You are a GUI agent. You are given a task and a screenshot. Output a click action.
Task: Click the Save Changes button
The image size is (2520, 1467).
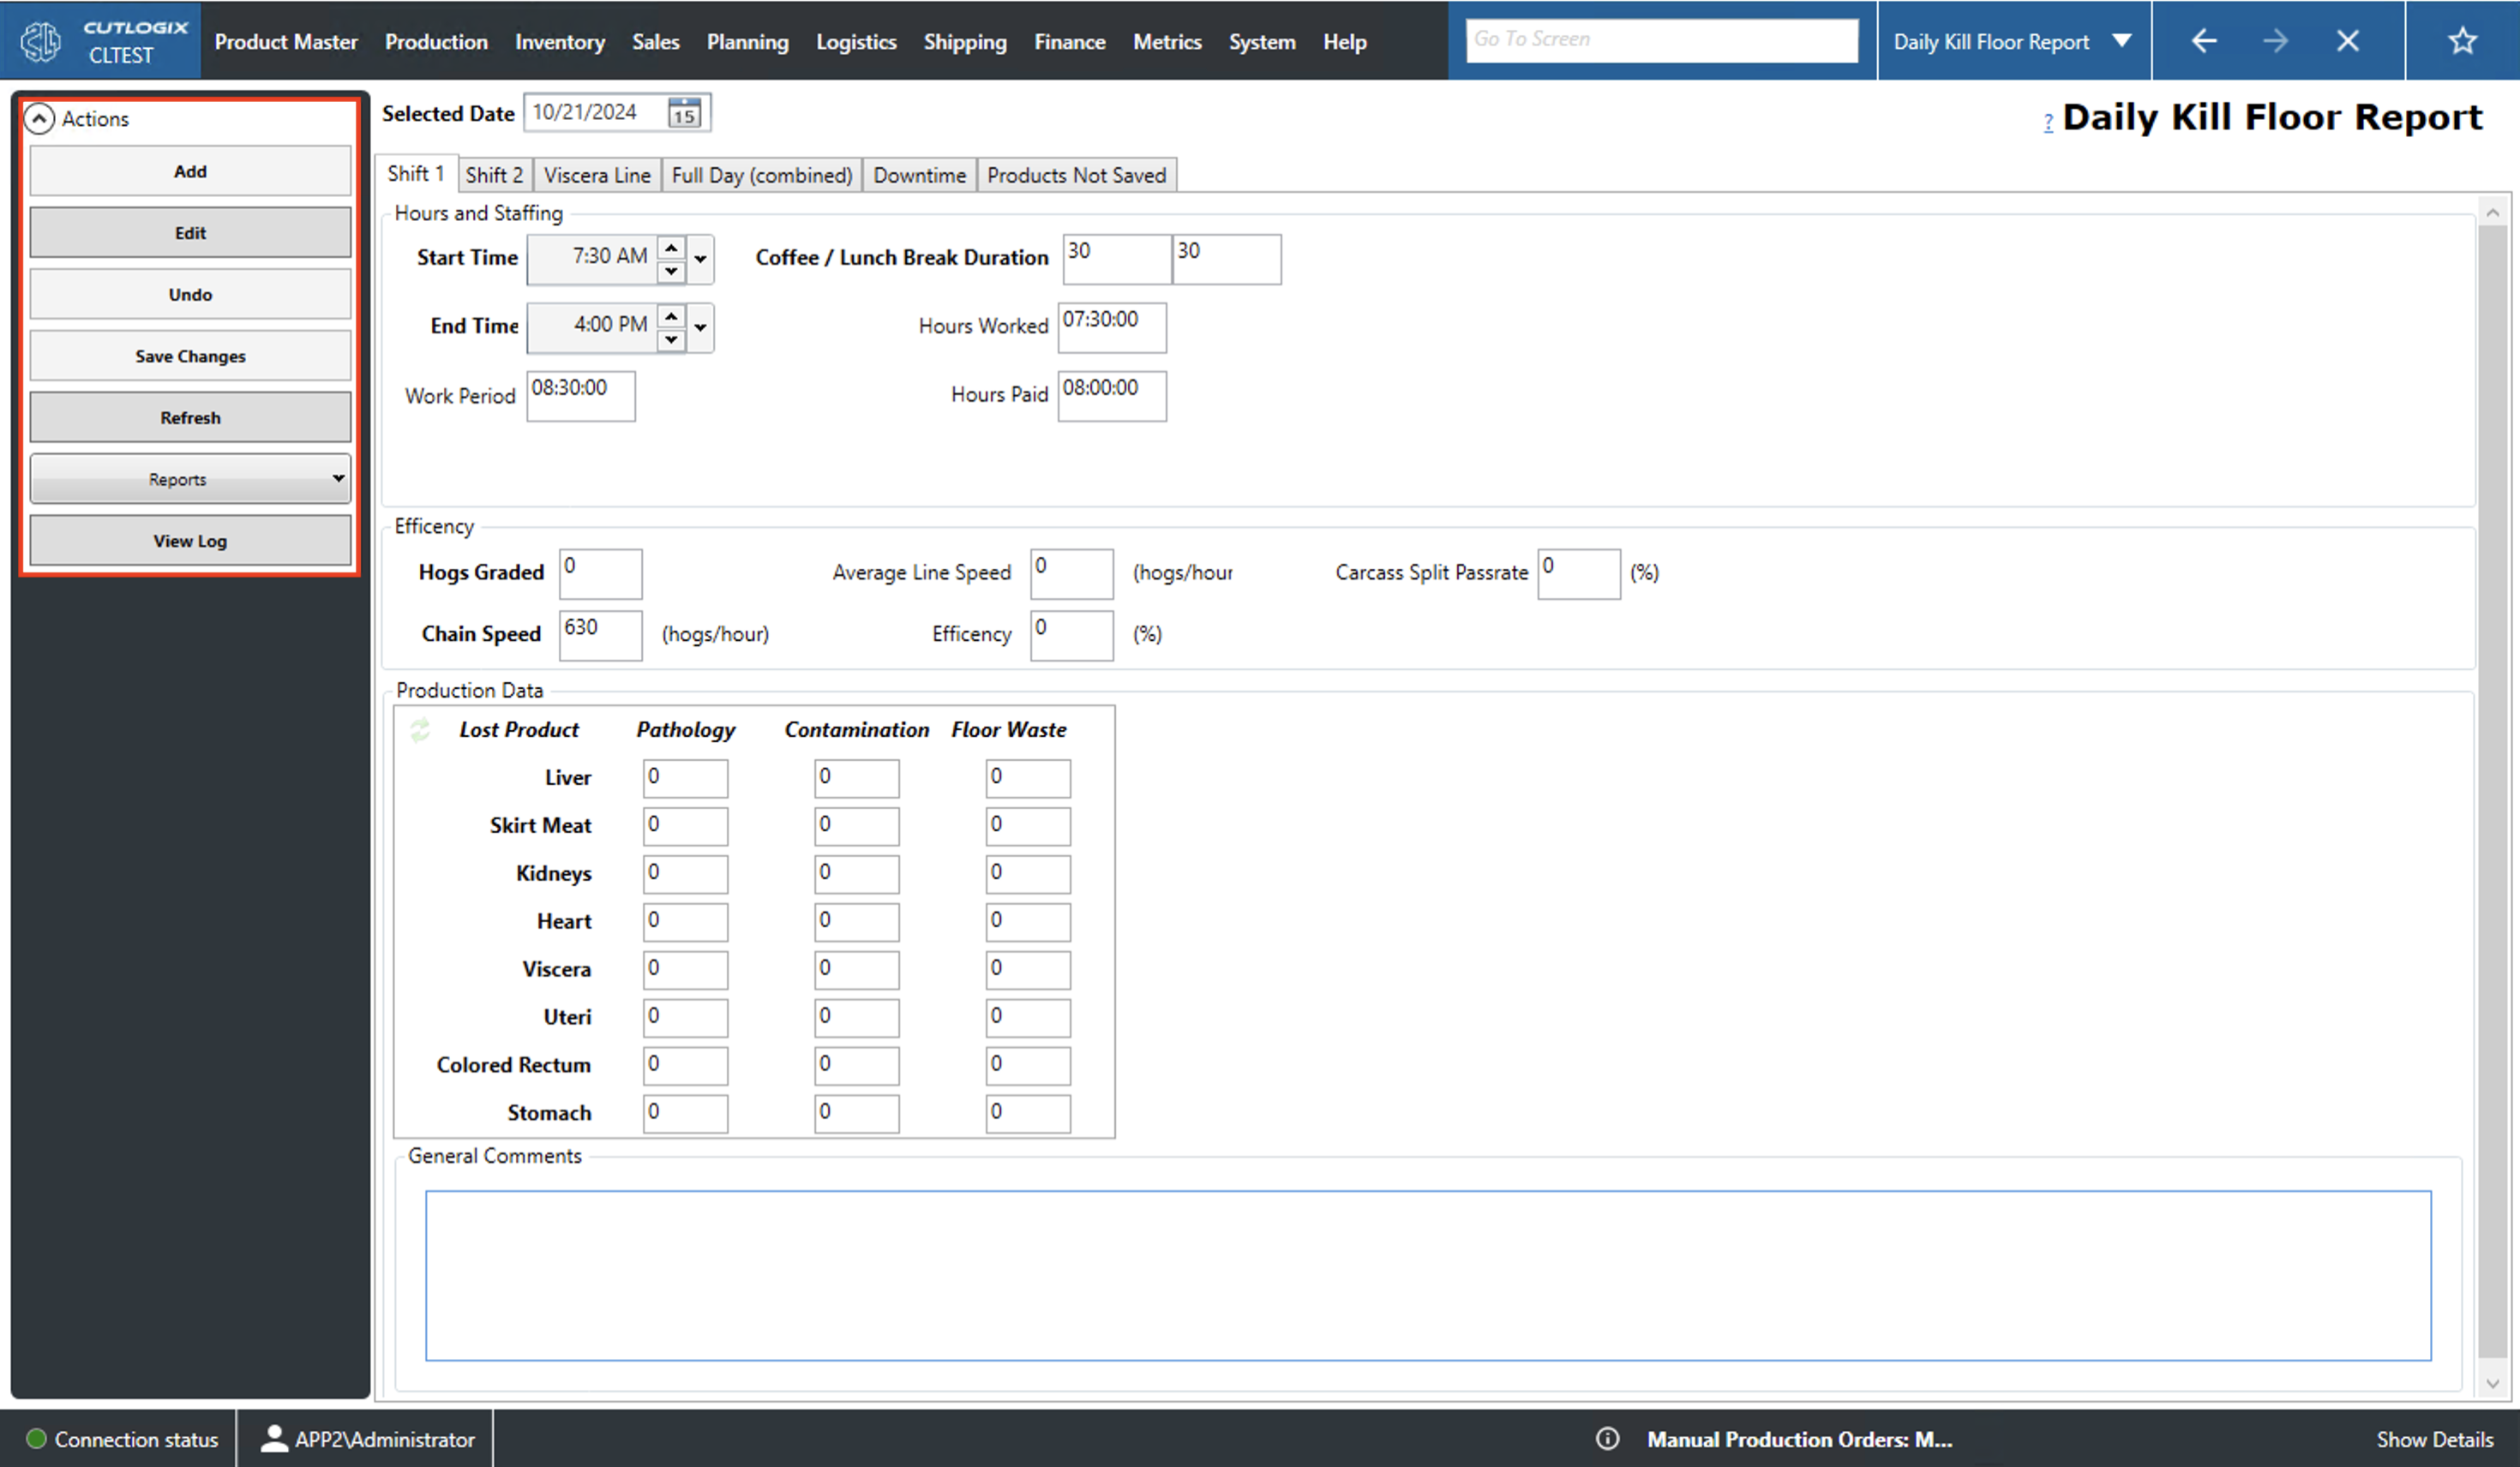pyautogui.click(x=190, y=355)
